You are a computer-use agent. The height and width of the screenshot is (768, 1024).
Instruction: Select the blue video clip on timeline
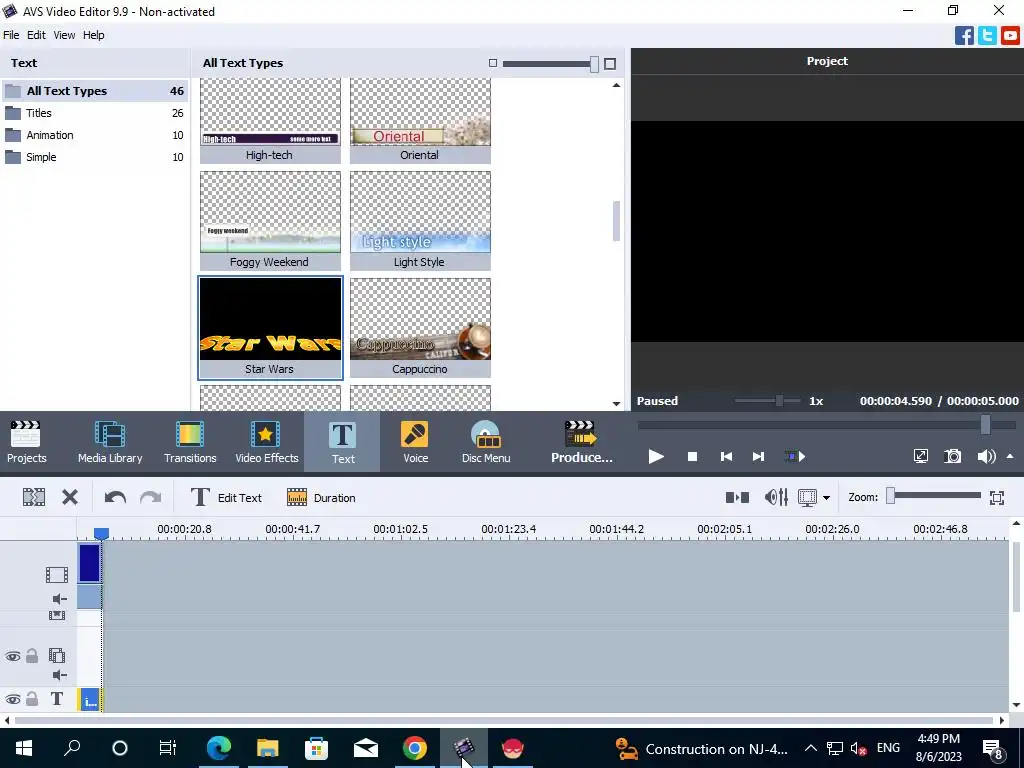[x=89, y=562]
